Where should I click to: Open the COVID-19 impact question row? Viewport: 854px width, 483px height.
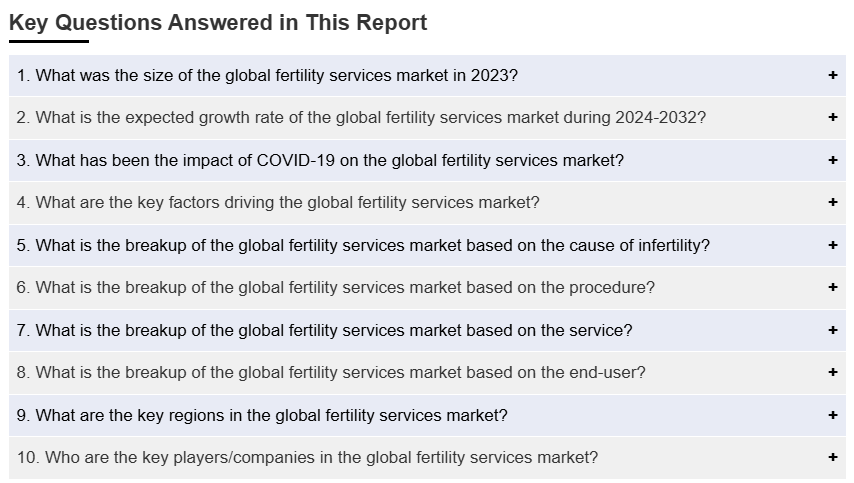pos(320,160)
